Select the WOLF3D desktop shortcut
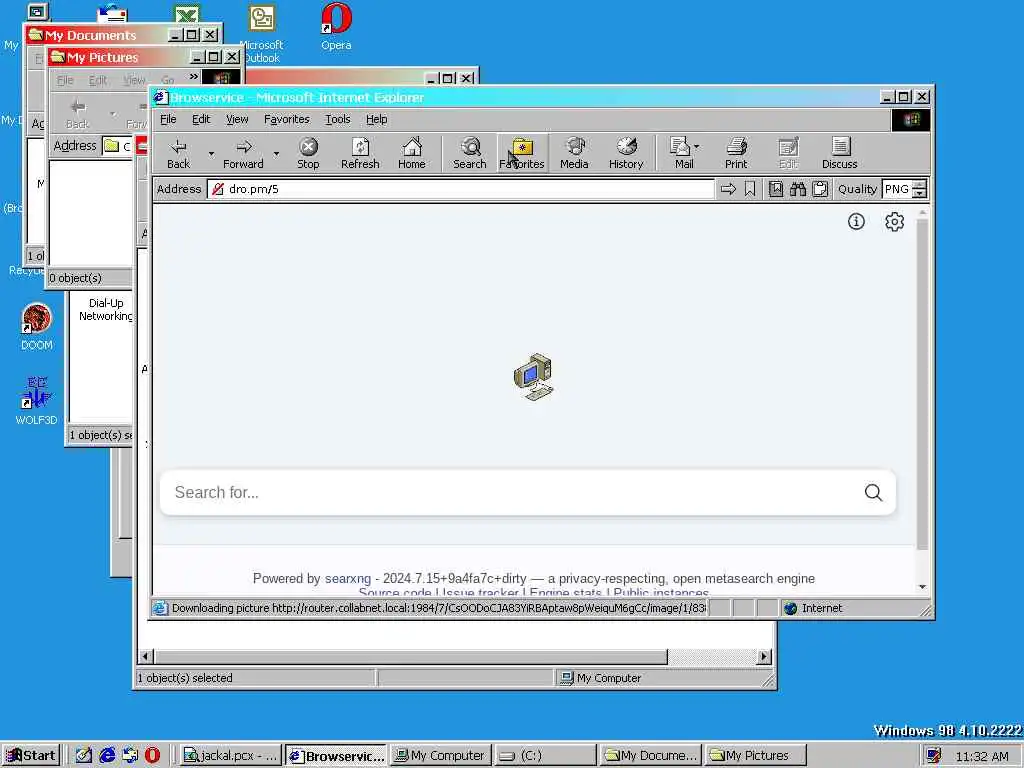The width and height of the screenshot is (1024, 768). tap(37, 400)
